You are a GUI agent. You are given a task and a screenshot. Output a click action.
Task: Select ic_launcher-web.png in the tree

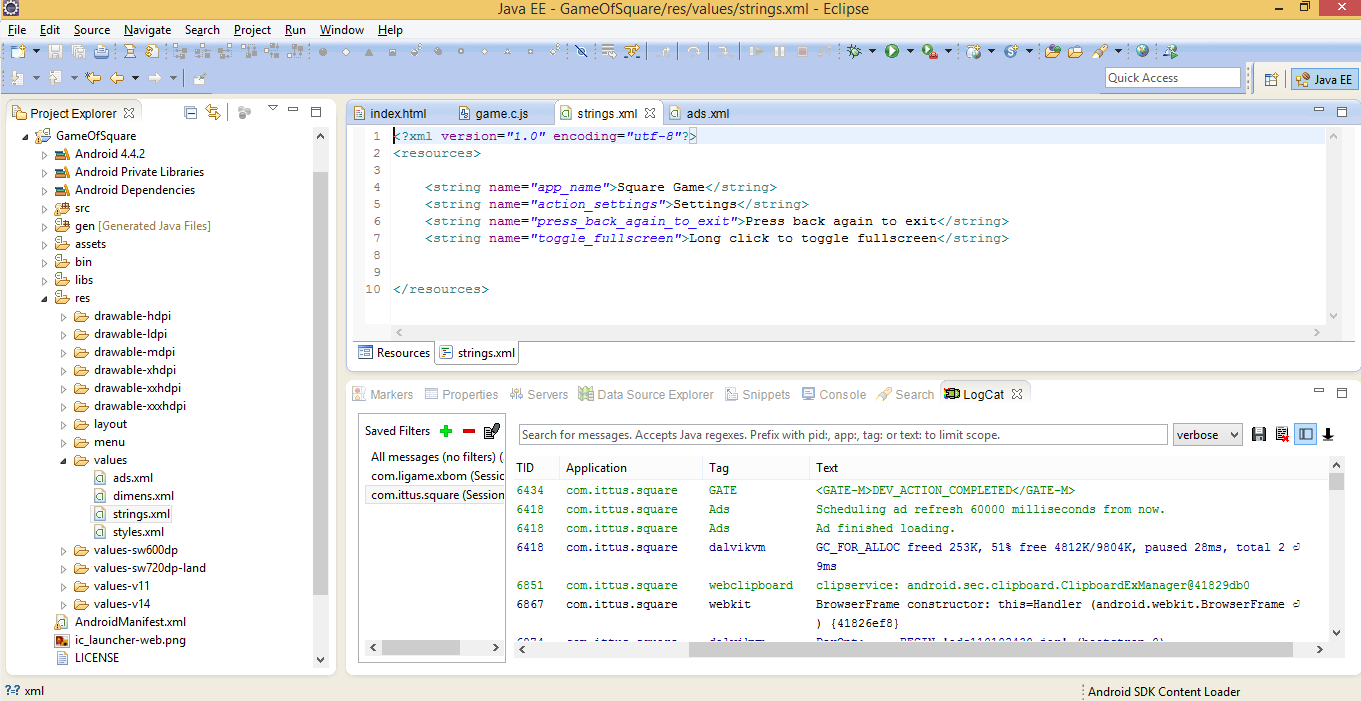tap(130, 640)
